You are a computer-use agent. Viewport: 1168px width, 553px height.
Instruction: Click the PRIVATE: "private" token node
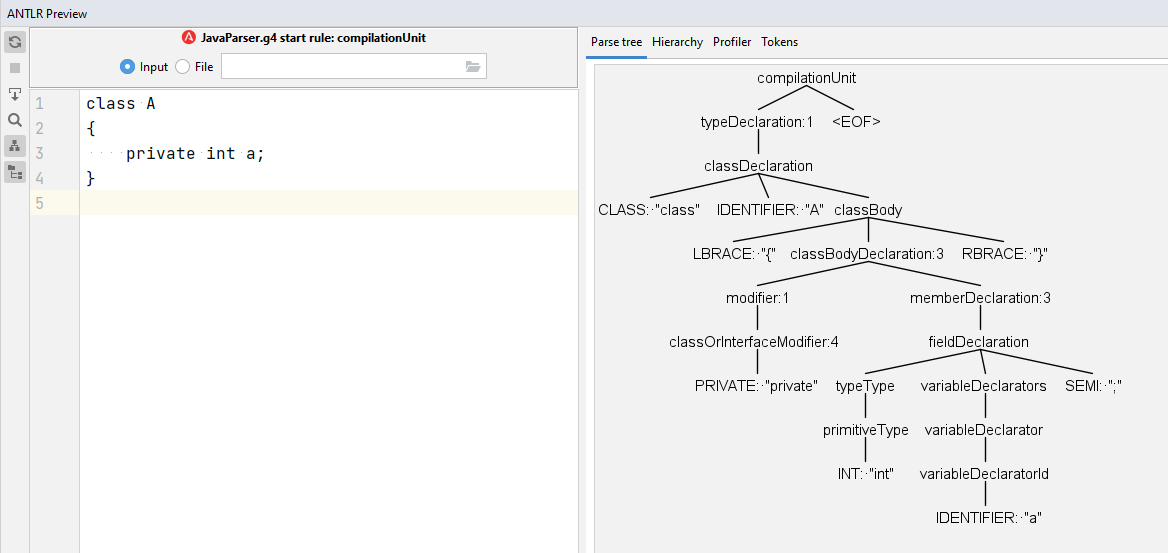tap(756, 386)
